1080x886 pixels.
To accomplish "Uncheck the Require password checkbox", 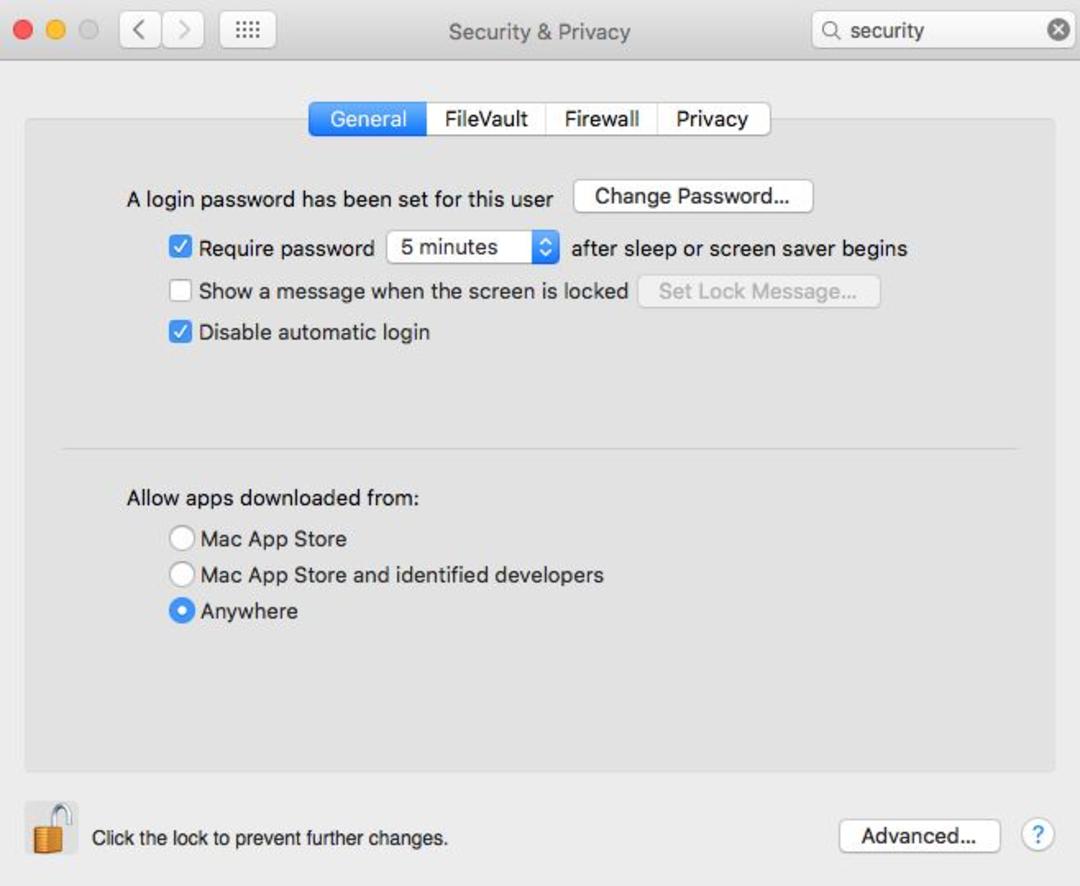I will point(180,247).
